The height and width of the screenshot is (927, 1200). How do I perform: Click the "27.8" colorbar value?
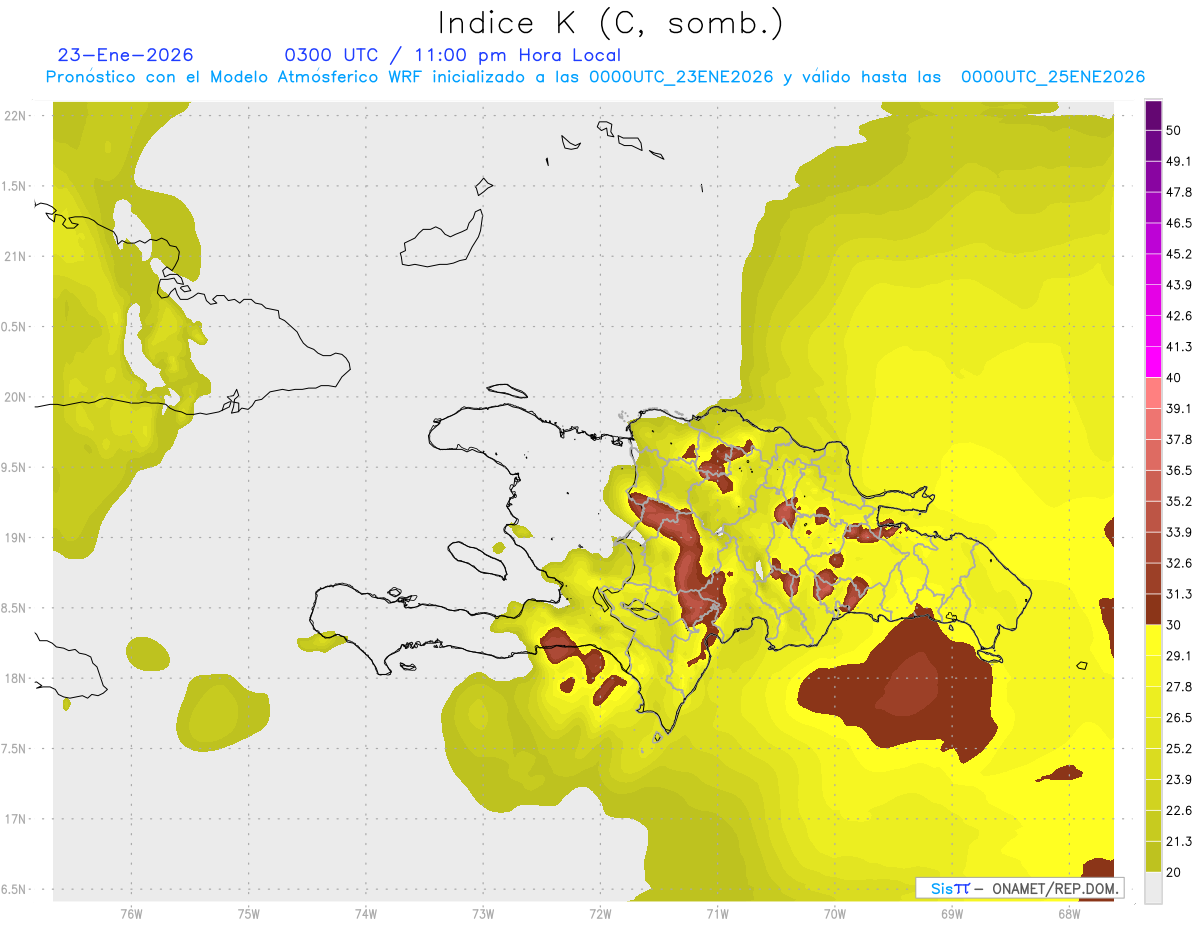pos(1179,687)
